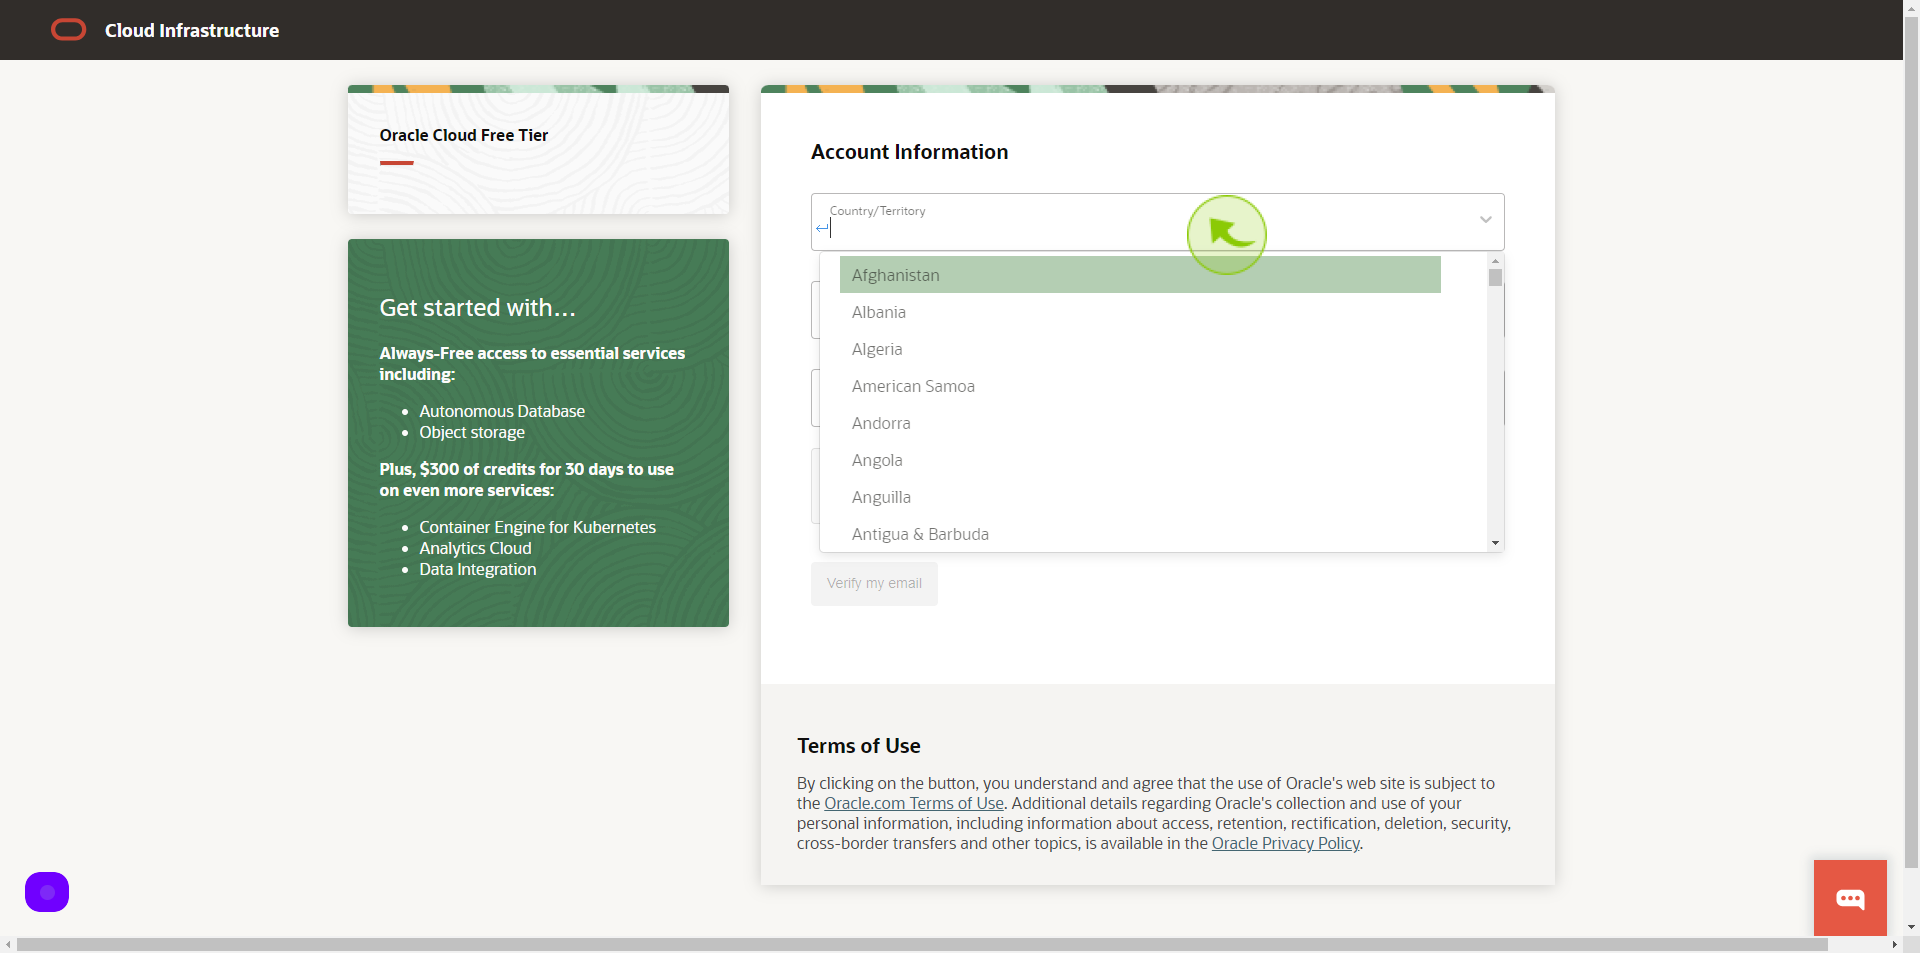Pick Antigua & Barbuda option
Image resolution: width=1920 pixels, height=953 pixels.
[x=1140, y=534]
